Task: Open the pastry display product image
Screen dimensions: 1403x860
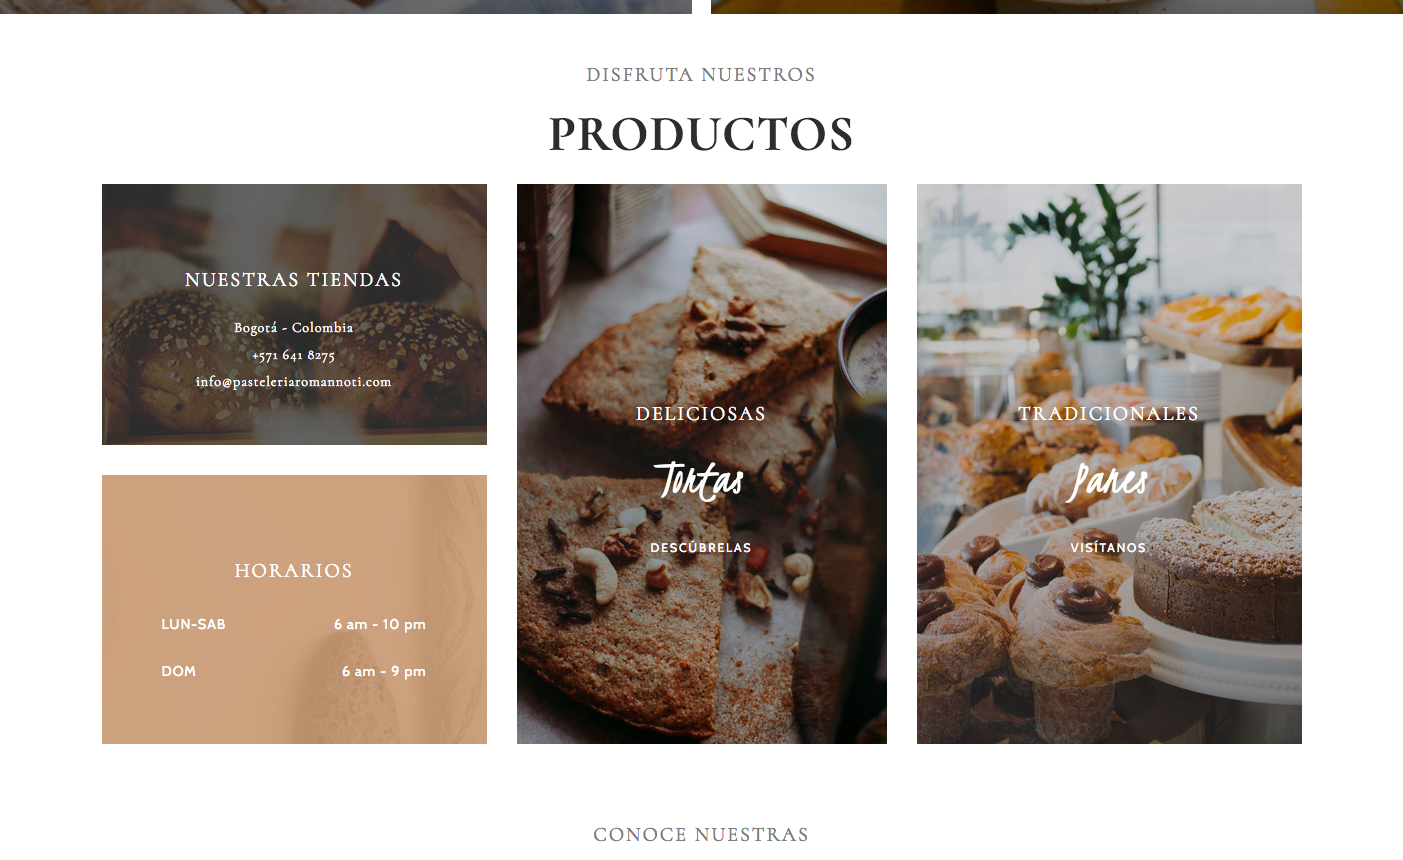Action: (x=1109, y=464)
